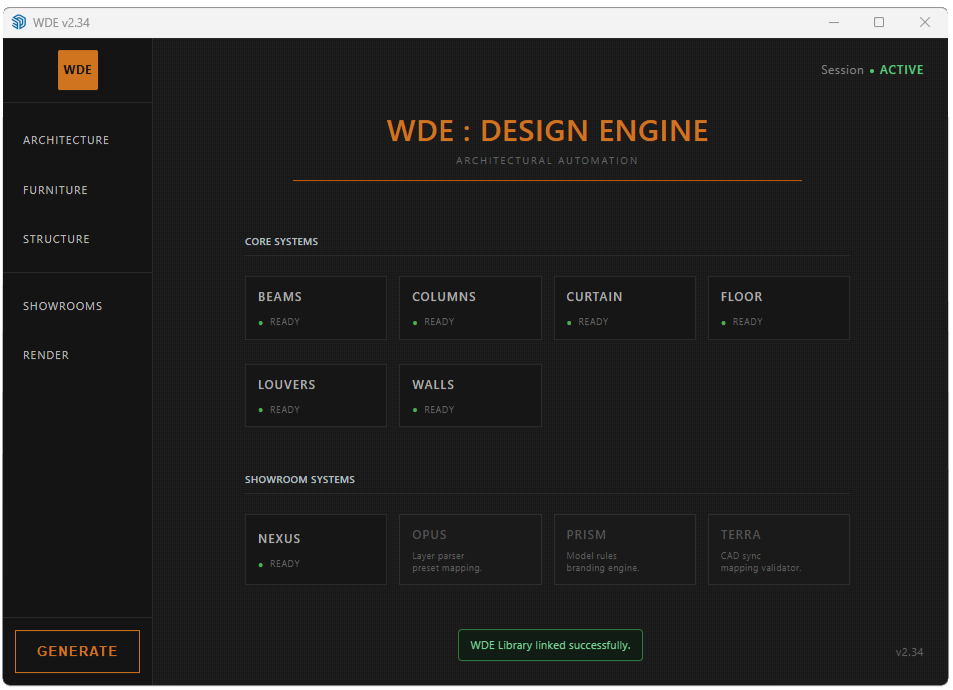Click the ARCHITECTURAL AUTOMATION subtitle
The height and width of the screenshot is (690, 953).
click(547, 160)
